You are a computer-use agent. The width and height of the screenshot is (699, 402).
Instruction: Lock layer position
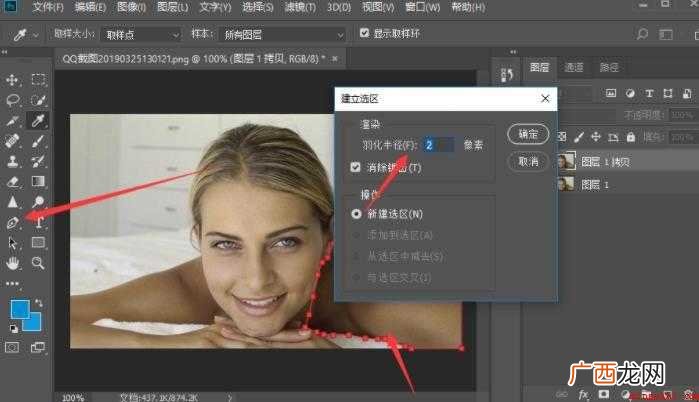[596, 137]
